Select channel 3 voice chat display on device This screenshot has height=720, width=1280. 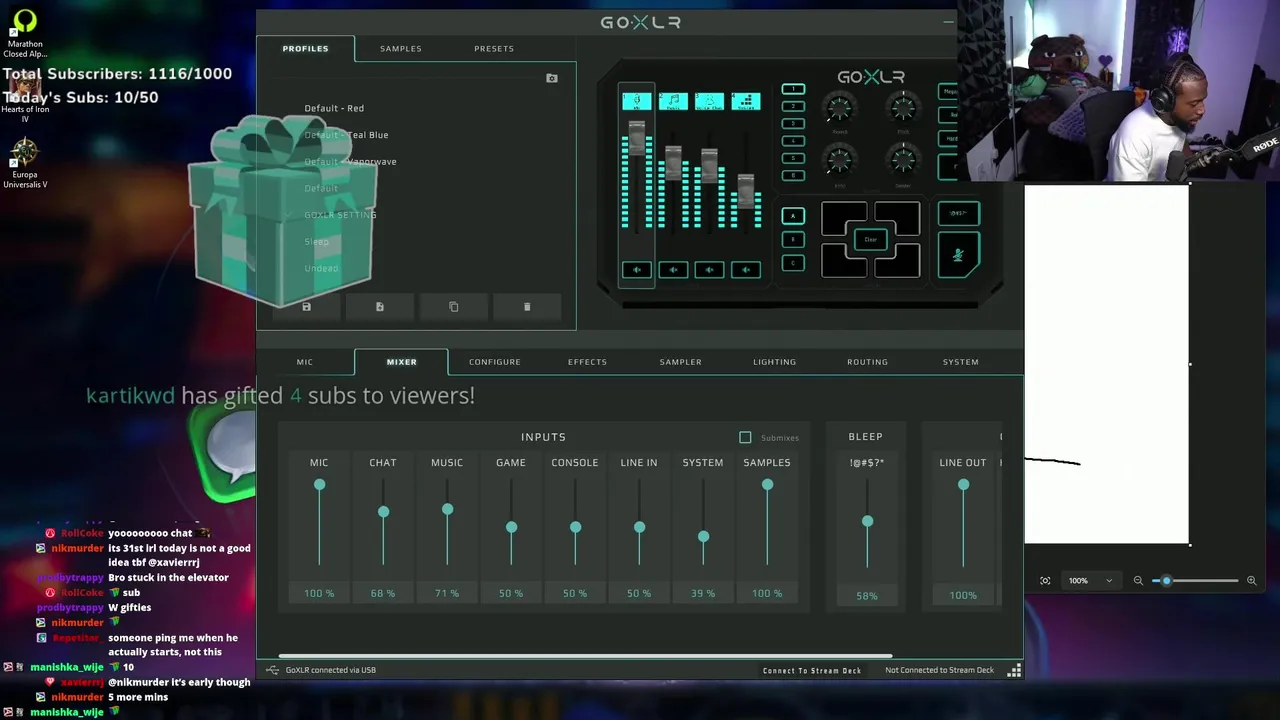(x=709, y=101)
